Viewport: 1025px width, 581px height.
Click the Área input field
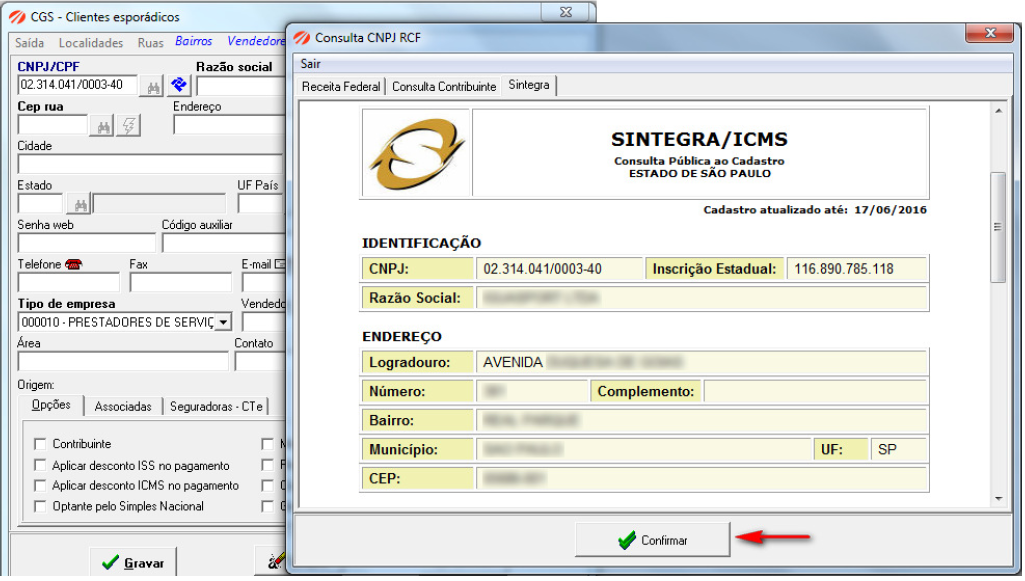click(123, 361)
